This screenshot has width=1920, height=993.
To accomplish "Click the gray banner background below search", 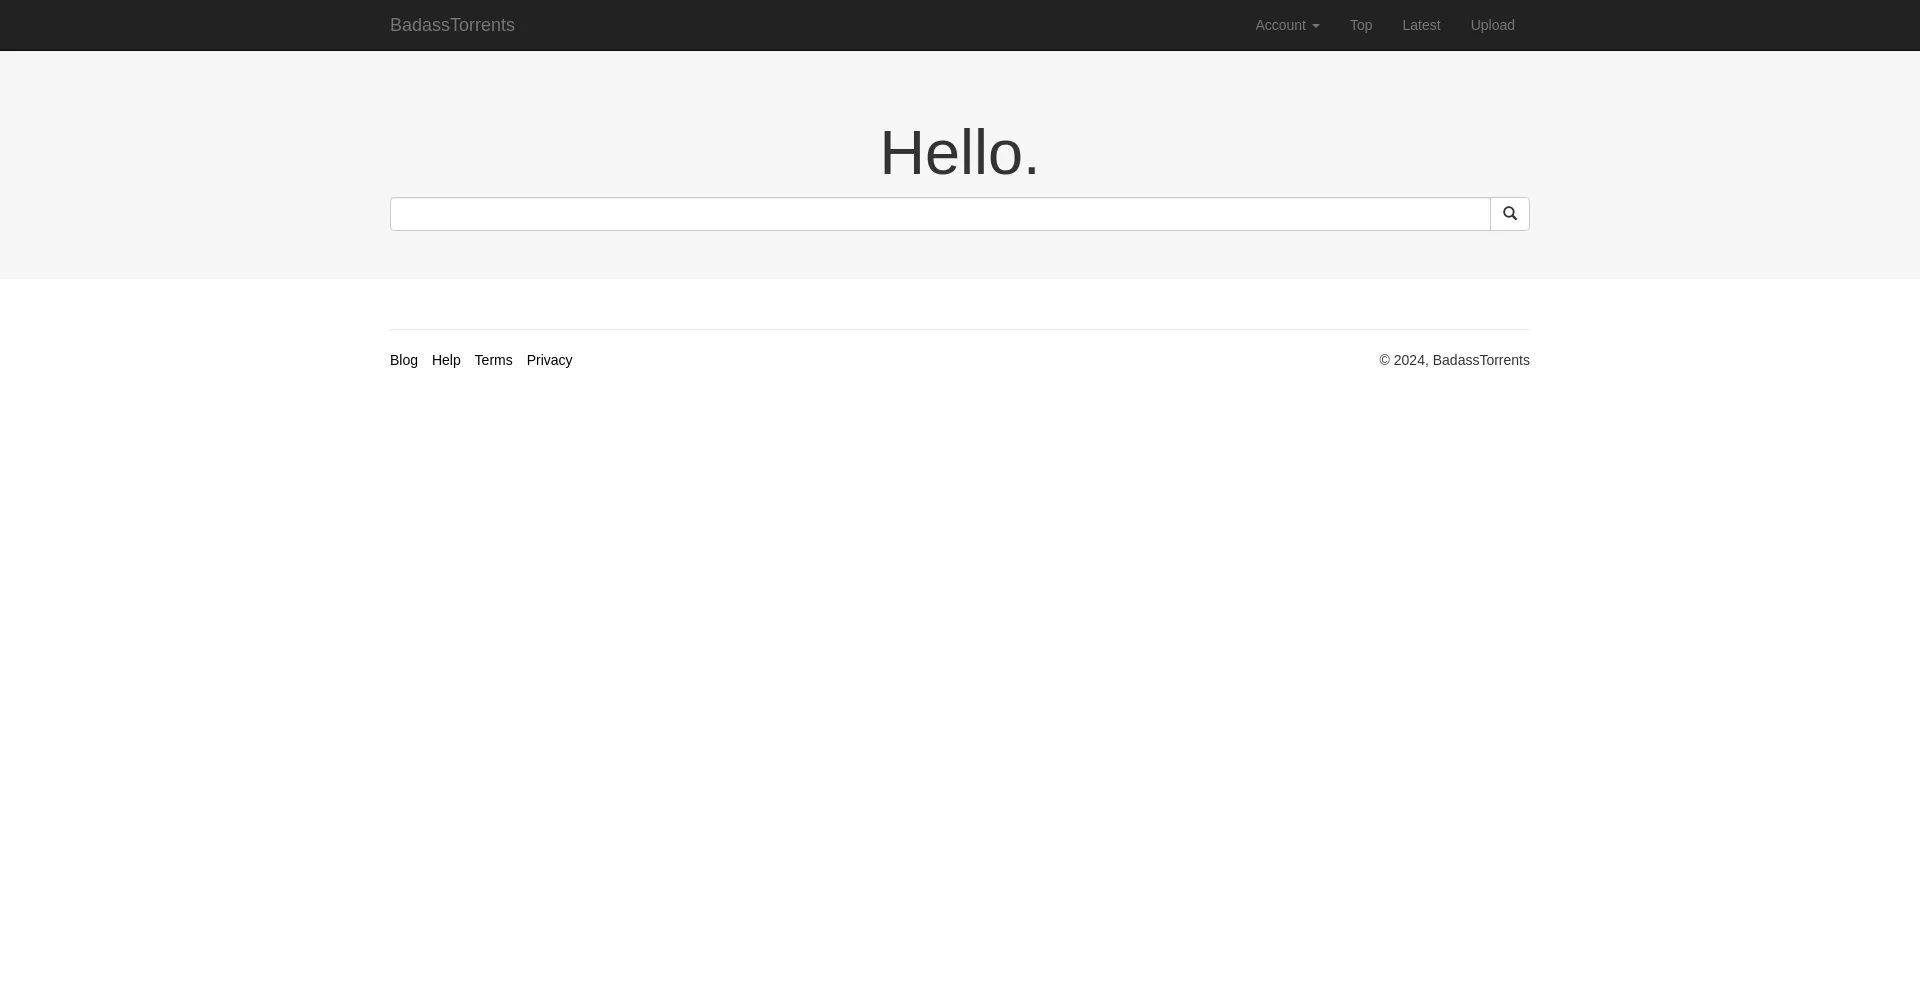I will (959, 256).
